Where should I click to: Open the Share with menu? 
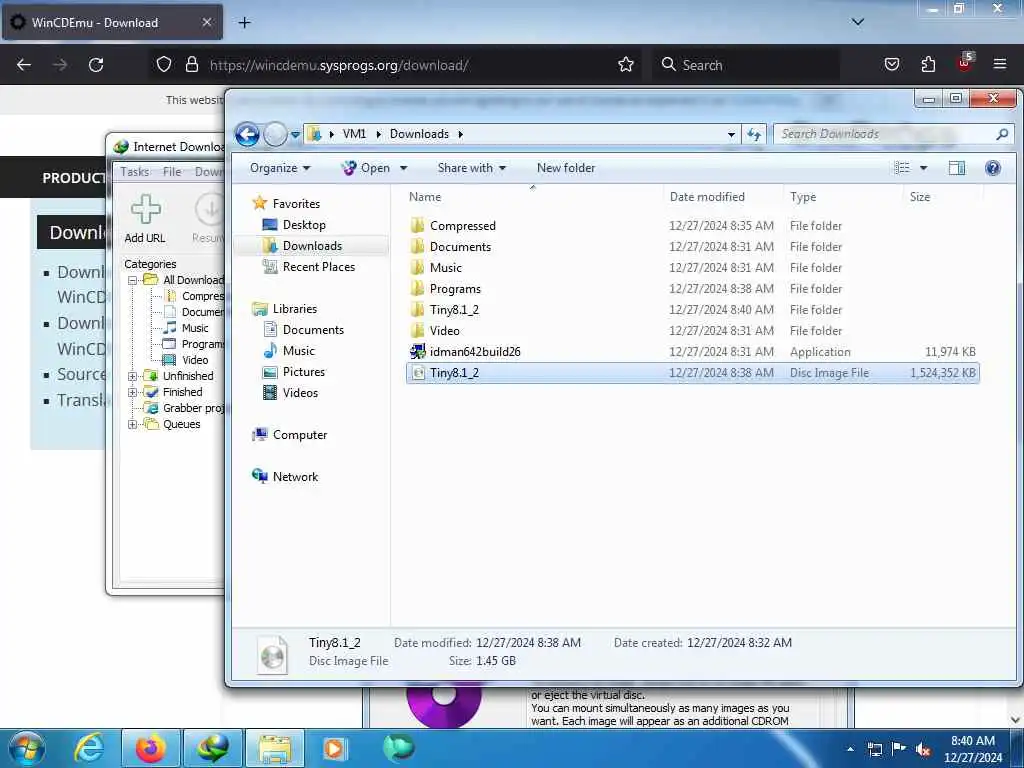[x=472, y=168]
